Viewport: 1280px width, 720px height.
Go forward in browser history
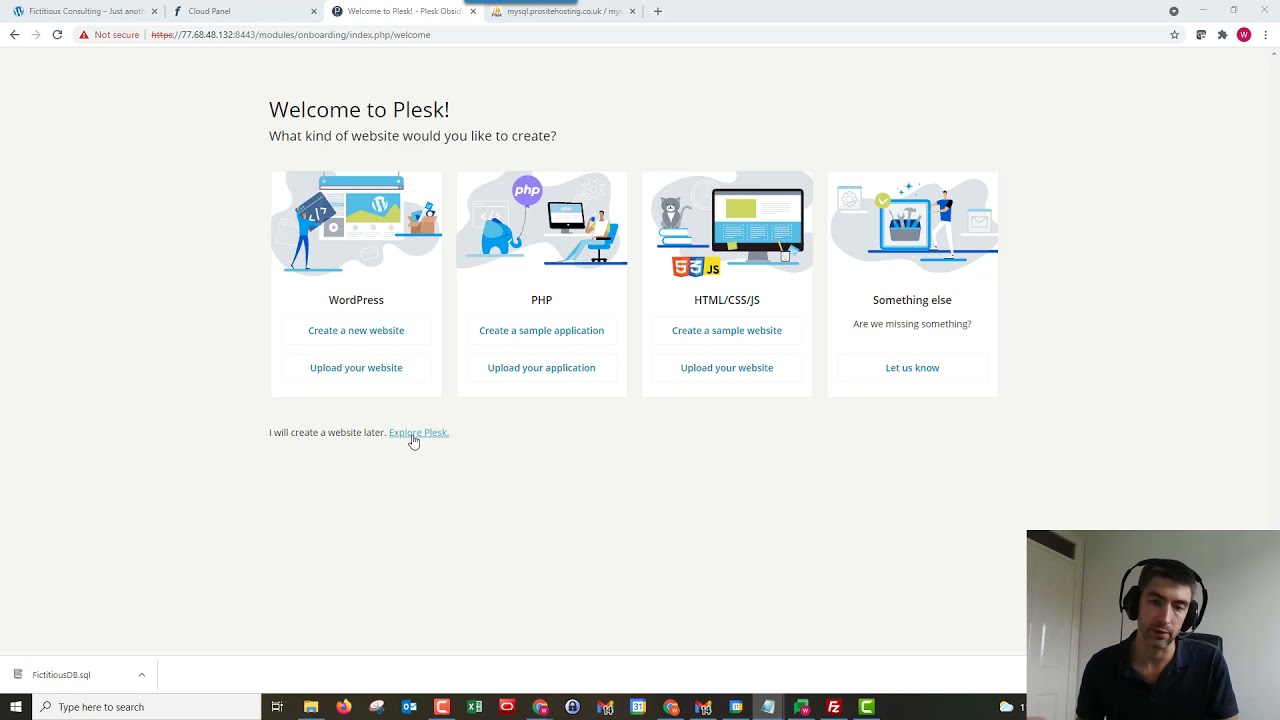pyautogui.click(x=35, y=34)
